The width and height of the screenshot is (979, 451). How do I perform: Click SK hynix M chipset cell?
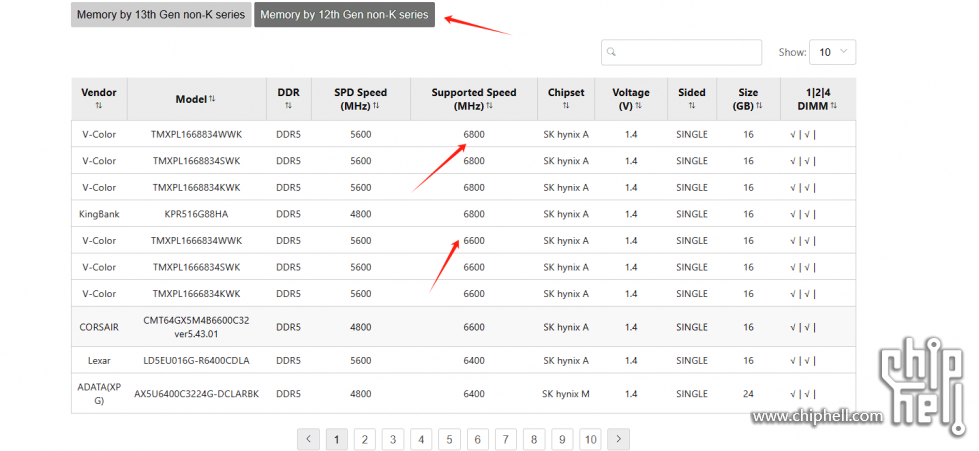tap(566, 394)
